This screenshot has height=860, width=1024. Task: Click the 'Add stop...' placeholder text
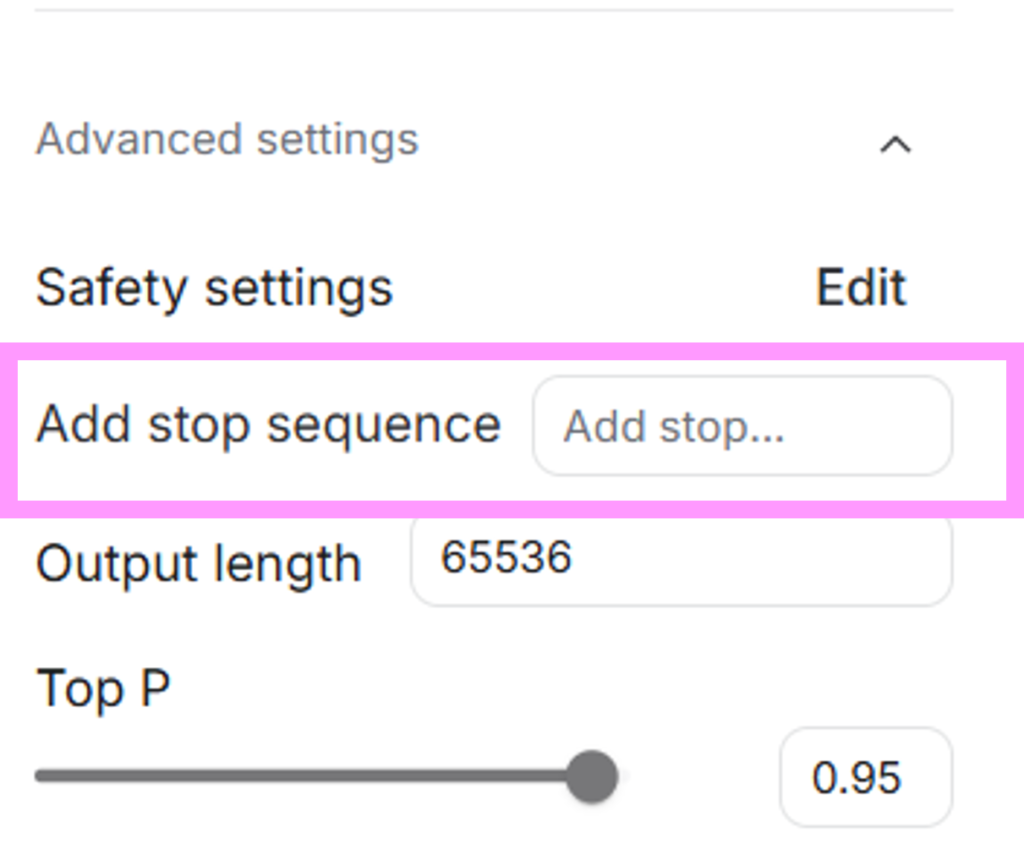674,427
